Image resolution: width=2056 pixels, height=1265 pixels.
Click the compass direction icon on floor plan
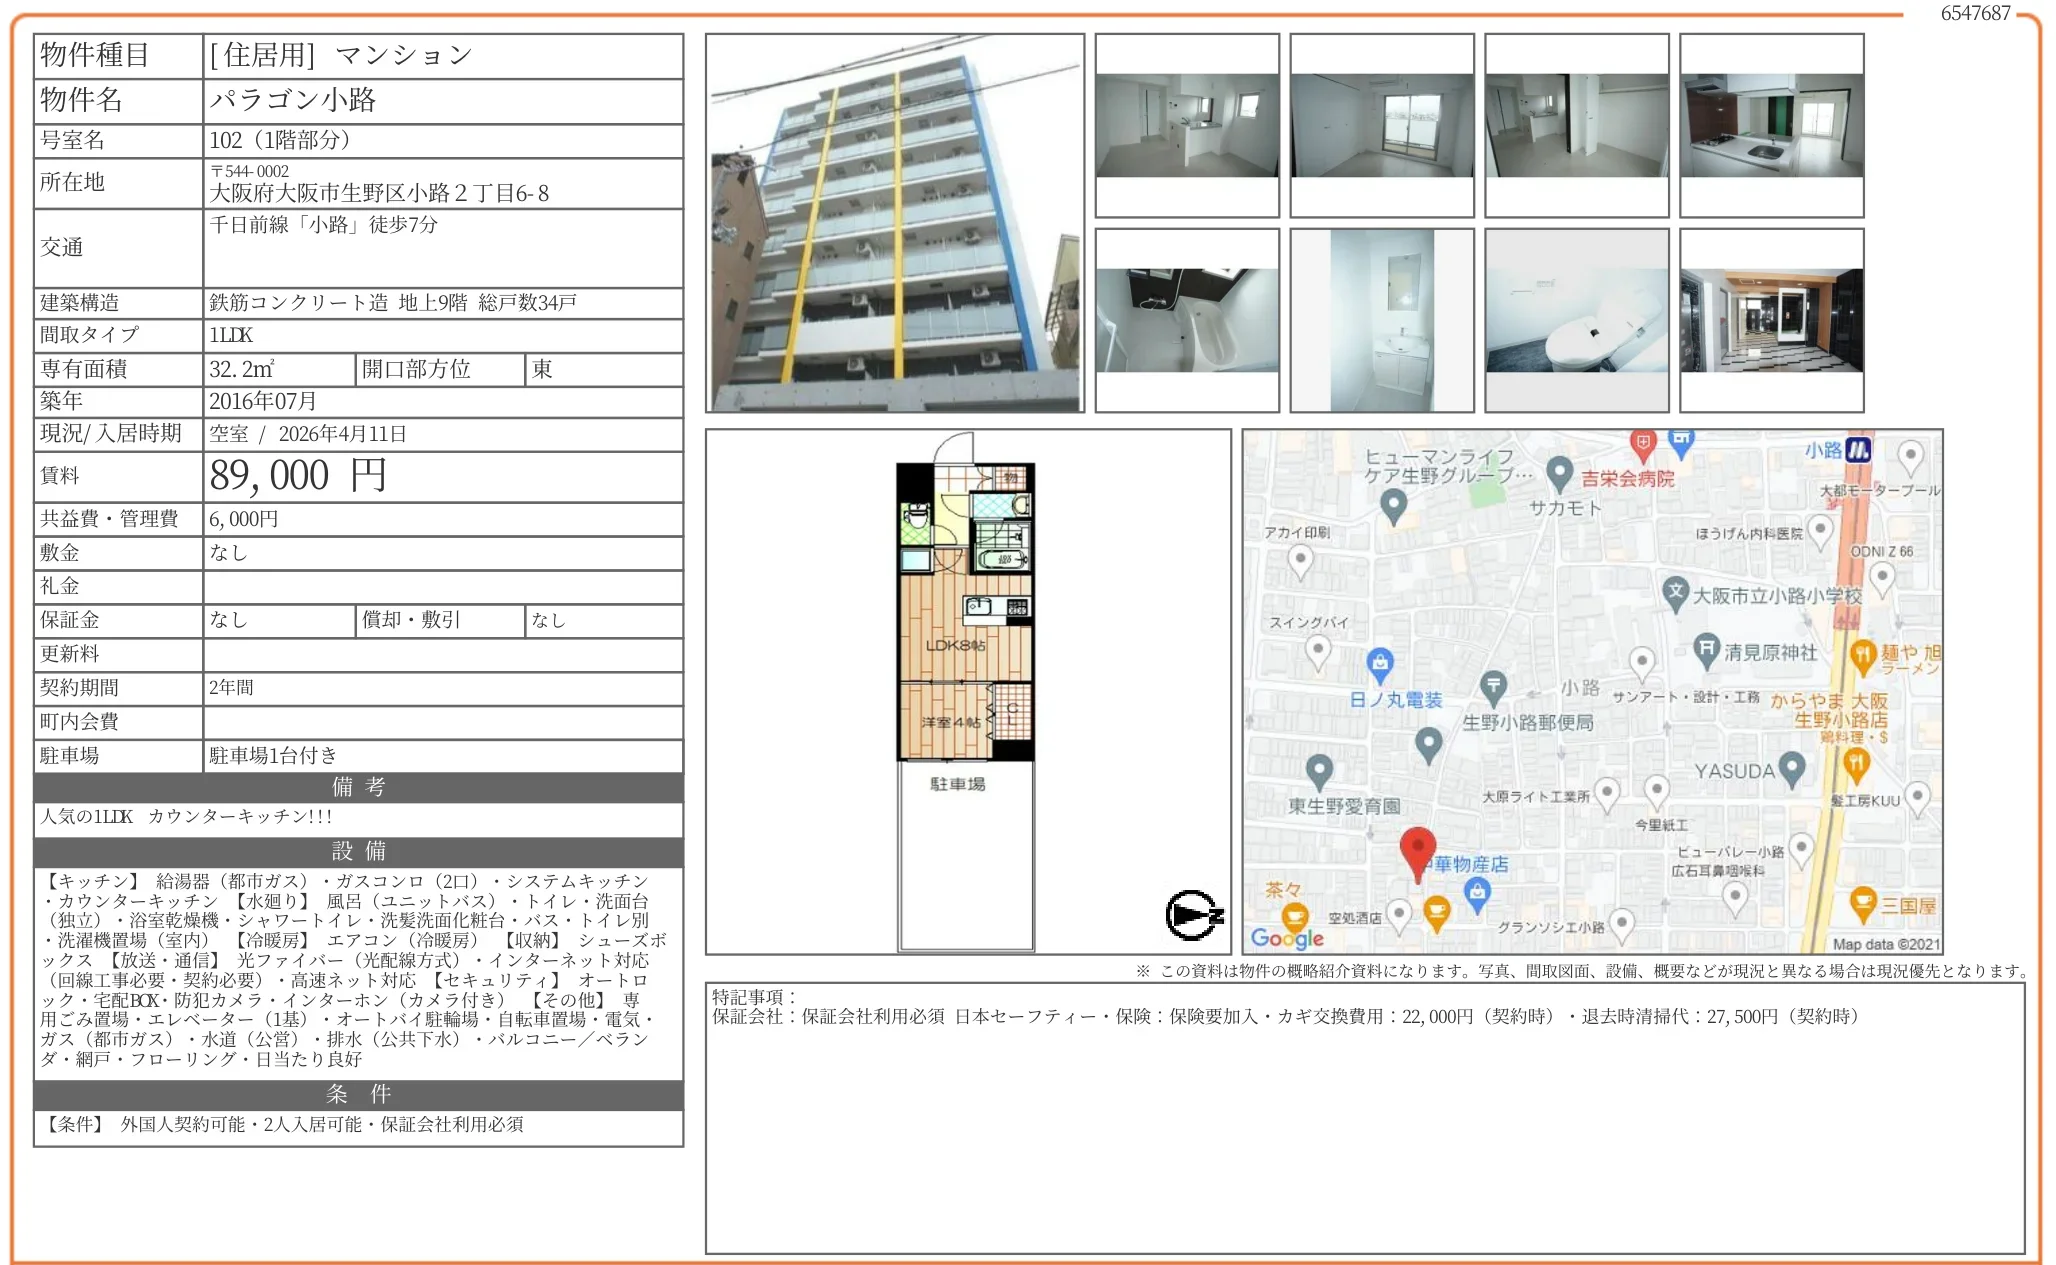coord(1193,914)
